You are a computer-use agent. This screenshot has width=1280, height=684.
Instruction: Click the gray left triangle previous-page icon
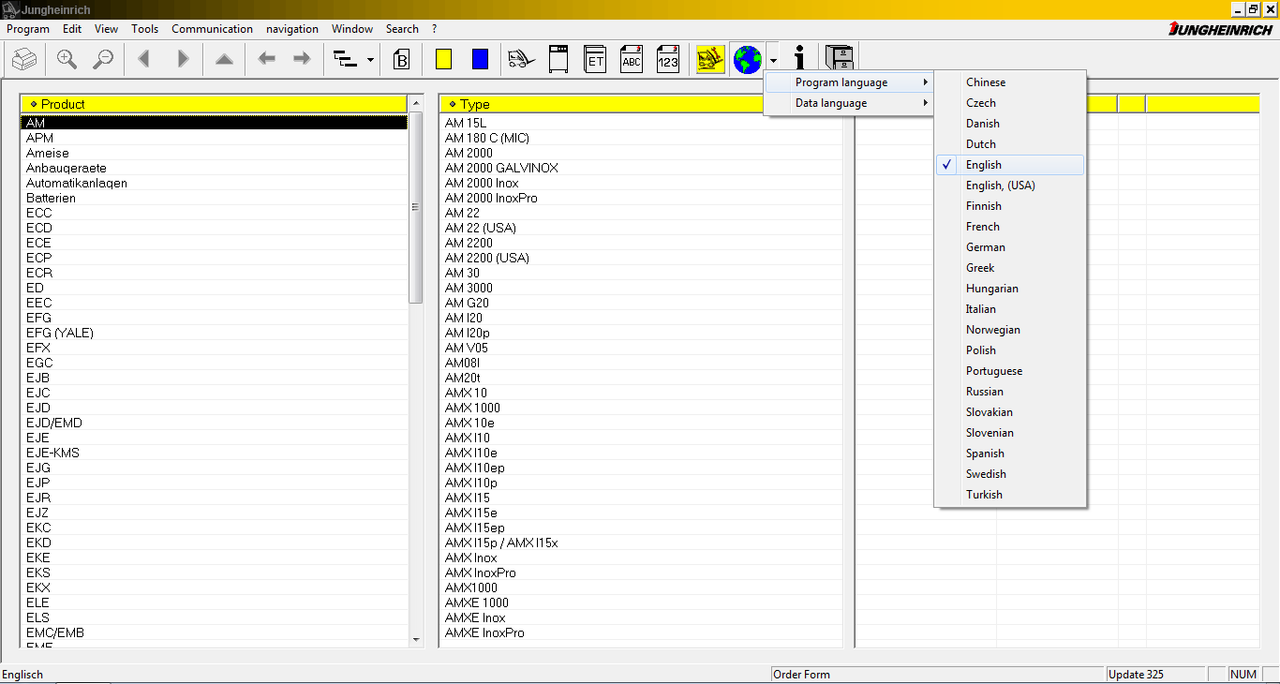pos(144,59)
